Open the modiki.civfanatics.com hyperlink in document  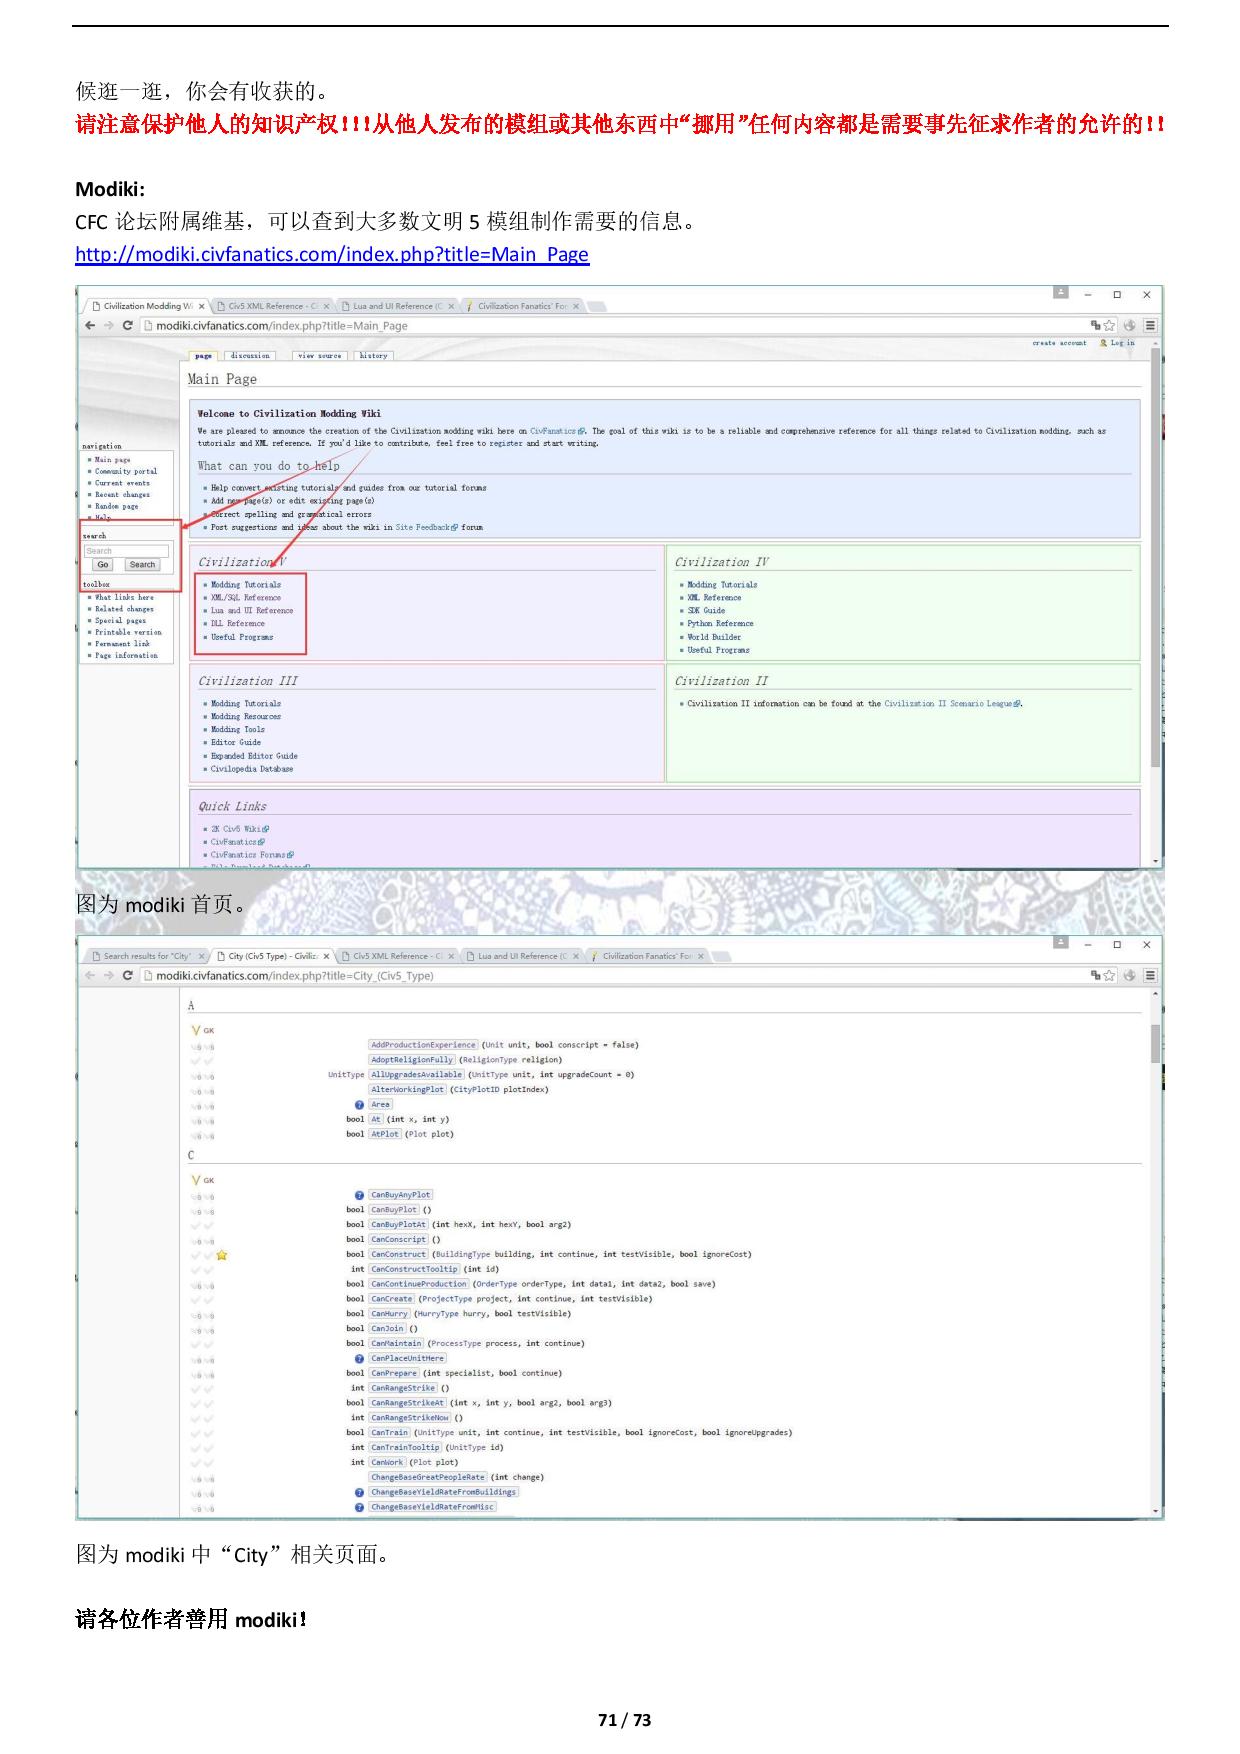pos(332,254)
